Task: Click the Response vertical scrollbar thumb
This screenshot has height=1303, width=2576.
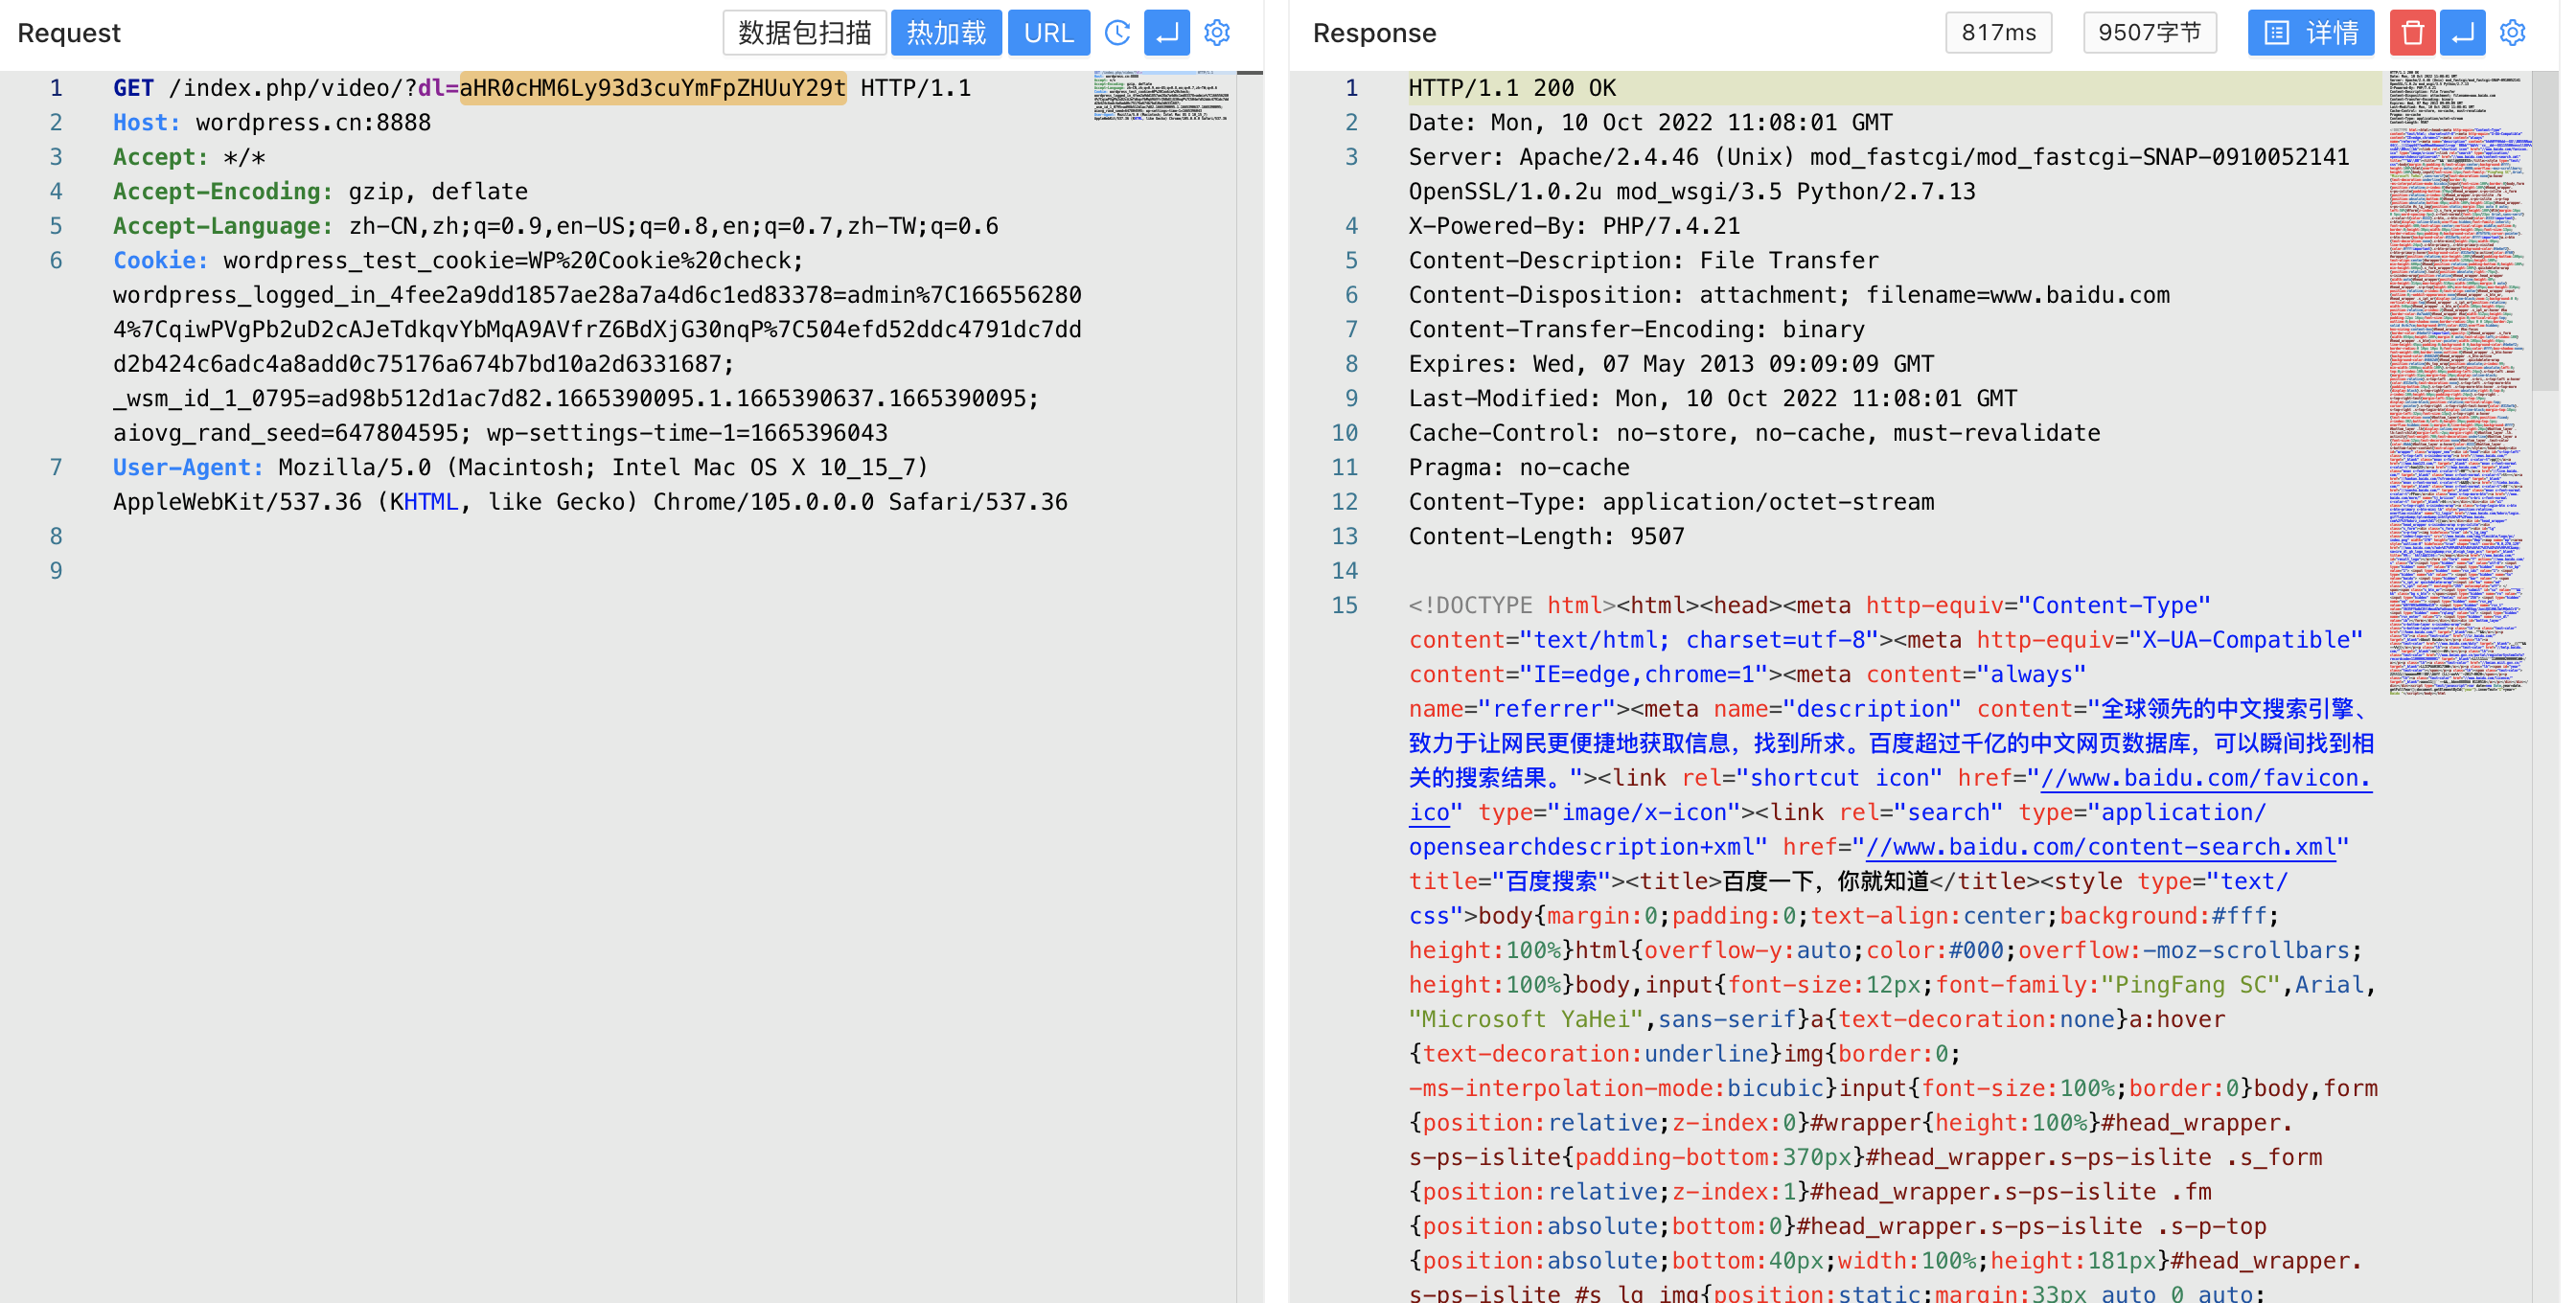Action: 2545,230
